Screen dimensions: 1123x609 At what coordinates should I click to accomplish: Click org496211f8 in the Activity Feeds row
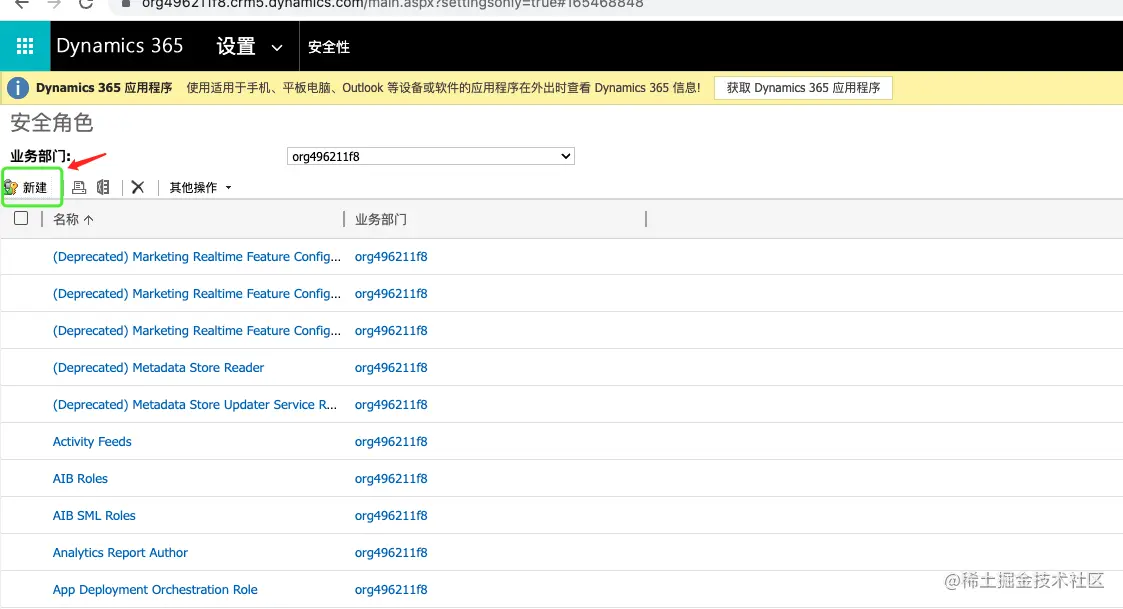coord(391,442)
